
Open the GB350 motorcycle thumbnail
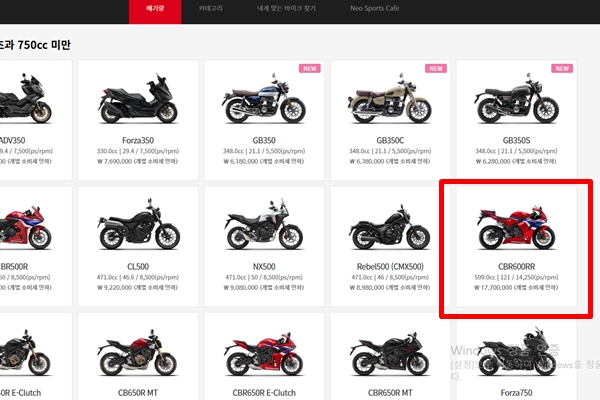(263, 101)
